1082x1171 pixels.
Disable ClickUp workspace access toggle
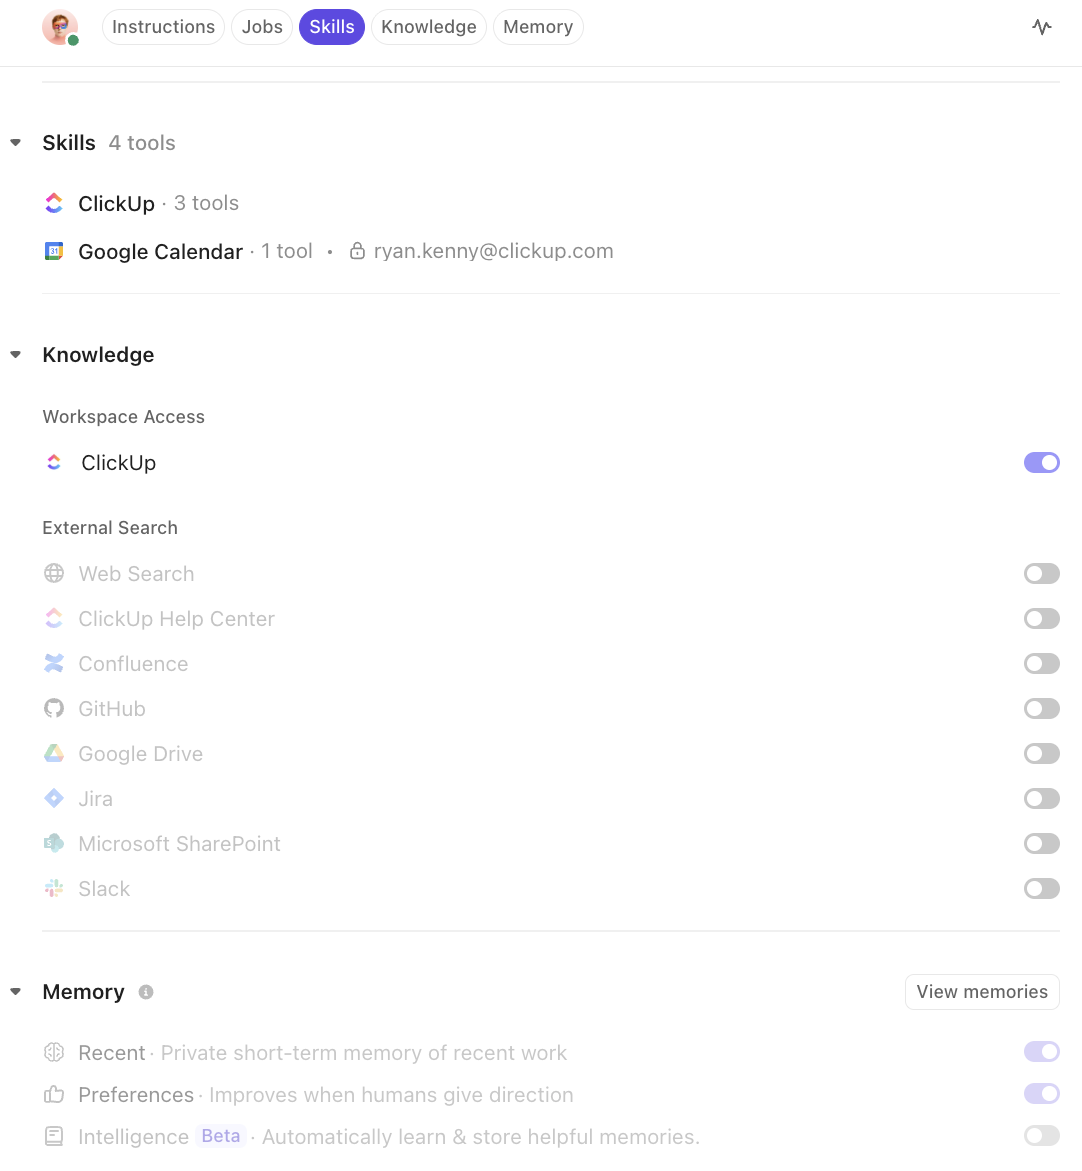coord(1041,463)
